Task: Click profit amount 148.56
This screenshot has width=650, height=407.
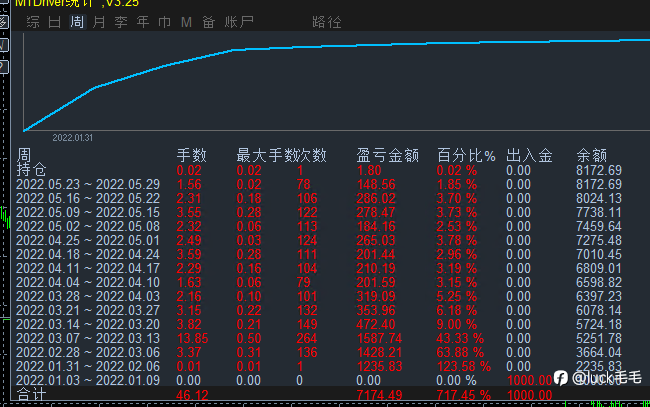Action: (x=376, y=184)
